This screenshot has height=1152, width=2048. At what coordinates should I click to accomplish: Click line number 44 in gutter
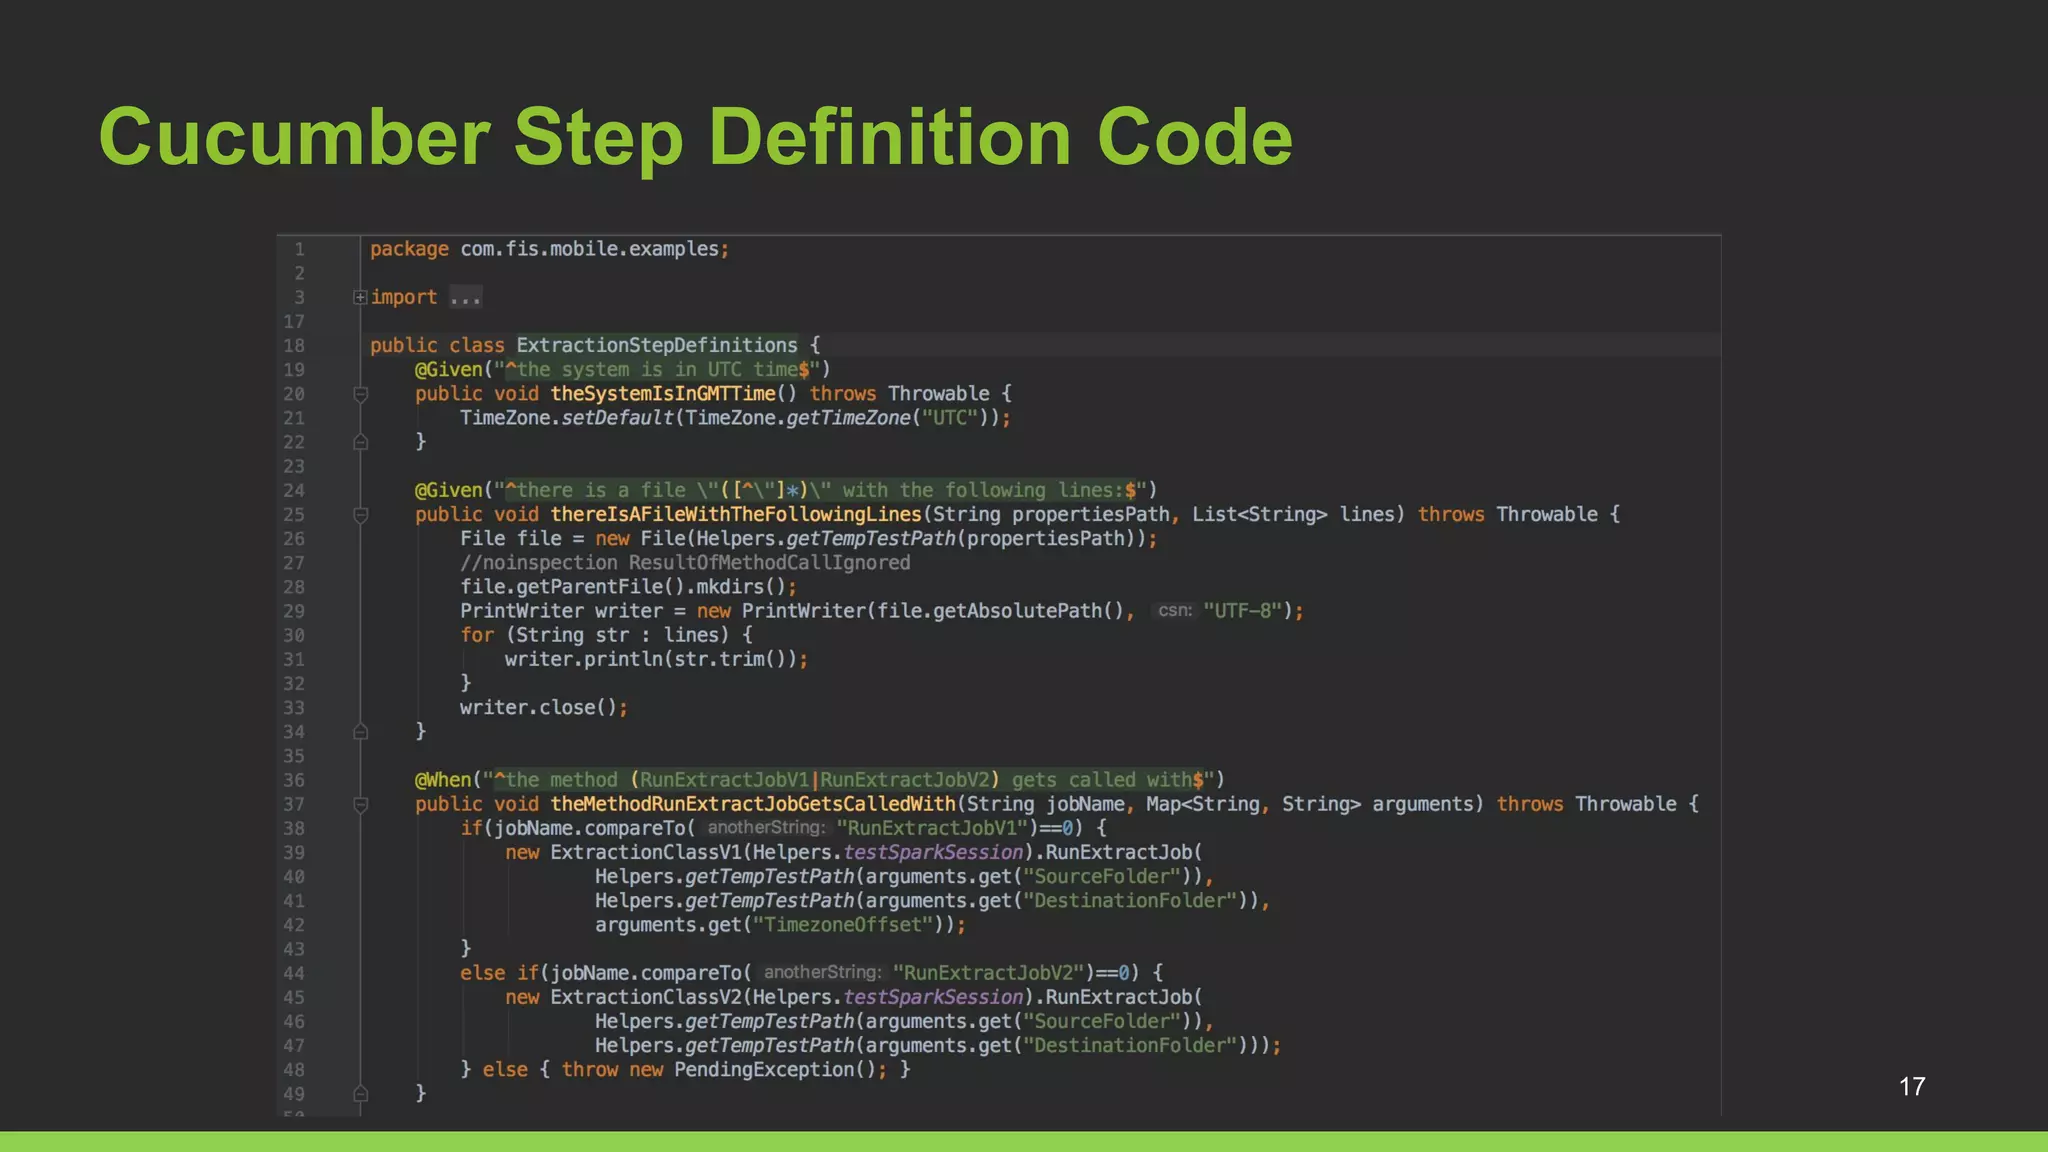coord(293,973)
